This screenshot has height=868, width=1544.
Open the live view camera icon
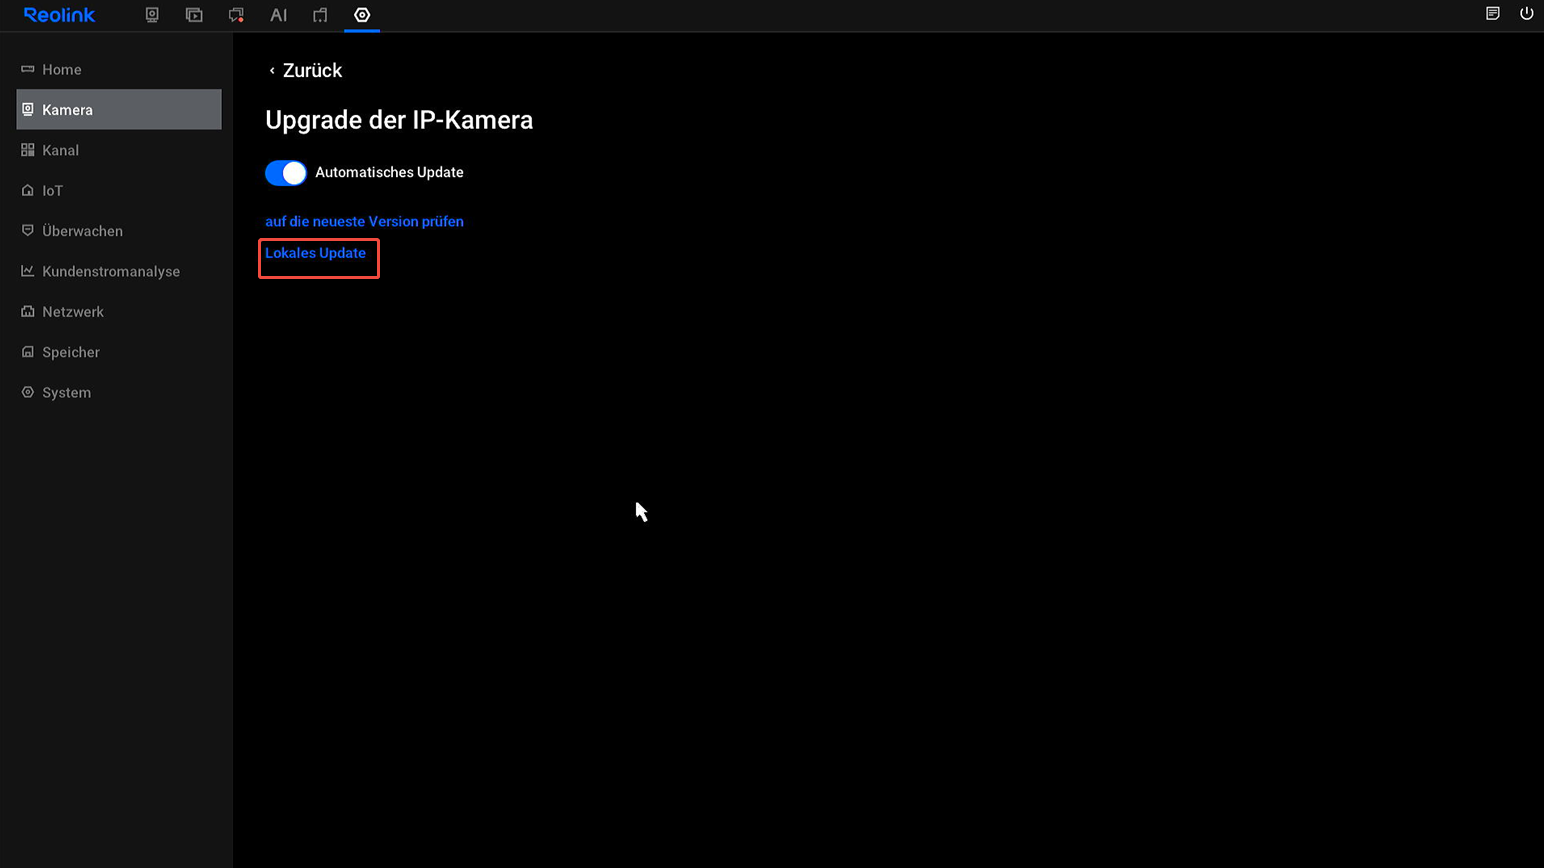[x=152, y=15]
